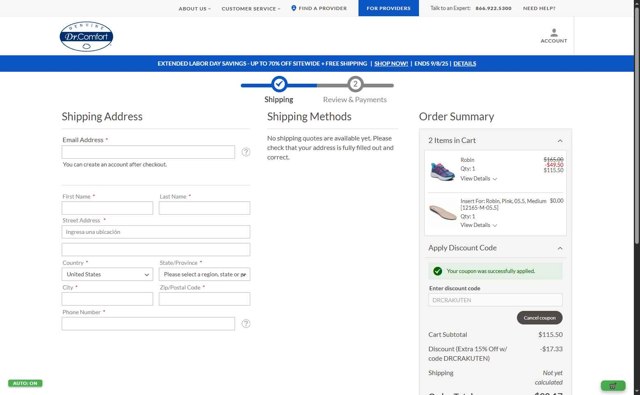Expand View Details for the insert item
This screenshot has height=395, width=640.
pos(479,225)
